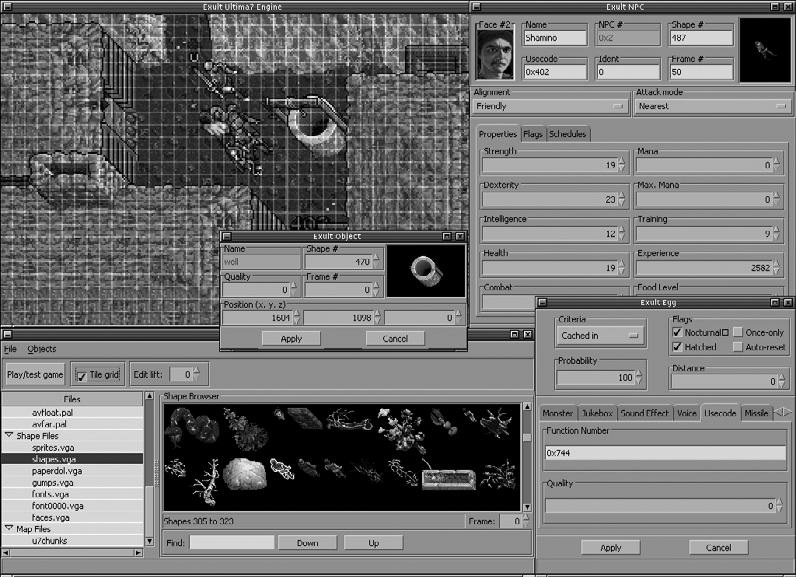The height and width of the screenshot is (577, 796).
Task: Open window menu icon of Exult Ultima7 Engine window
Action: pos(7,7)
